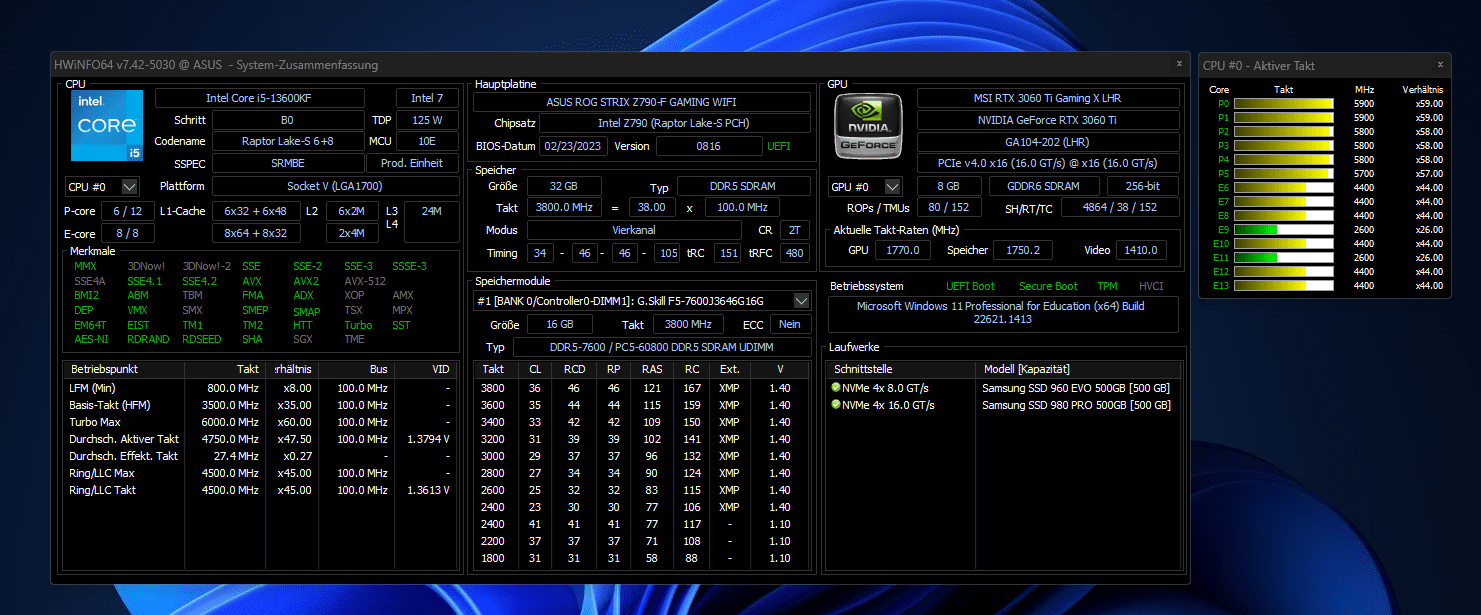
Task: Click the VID column header
Action: [x=426, y=369]
